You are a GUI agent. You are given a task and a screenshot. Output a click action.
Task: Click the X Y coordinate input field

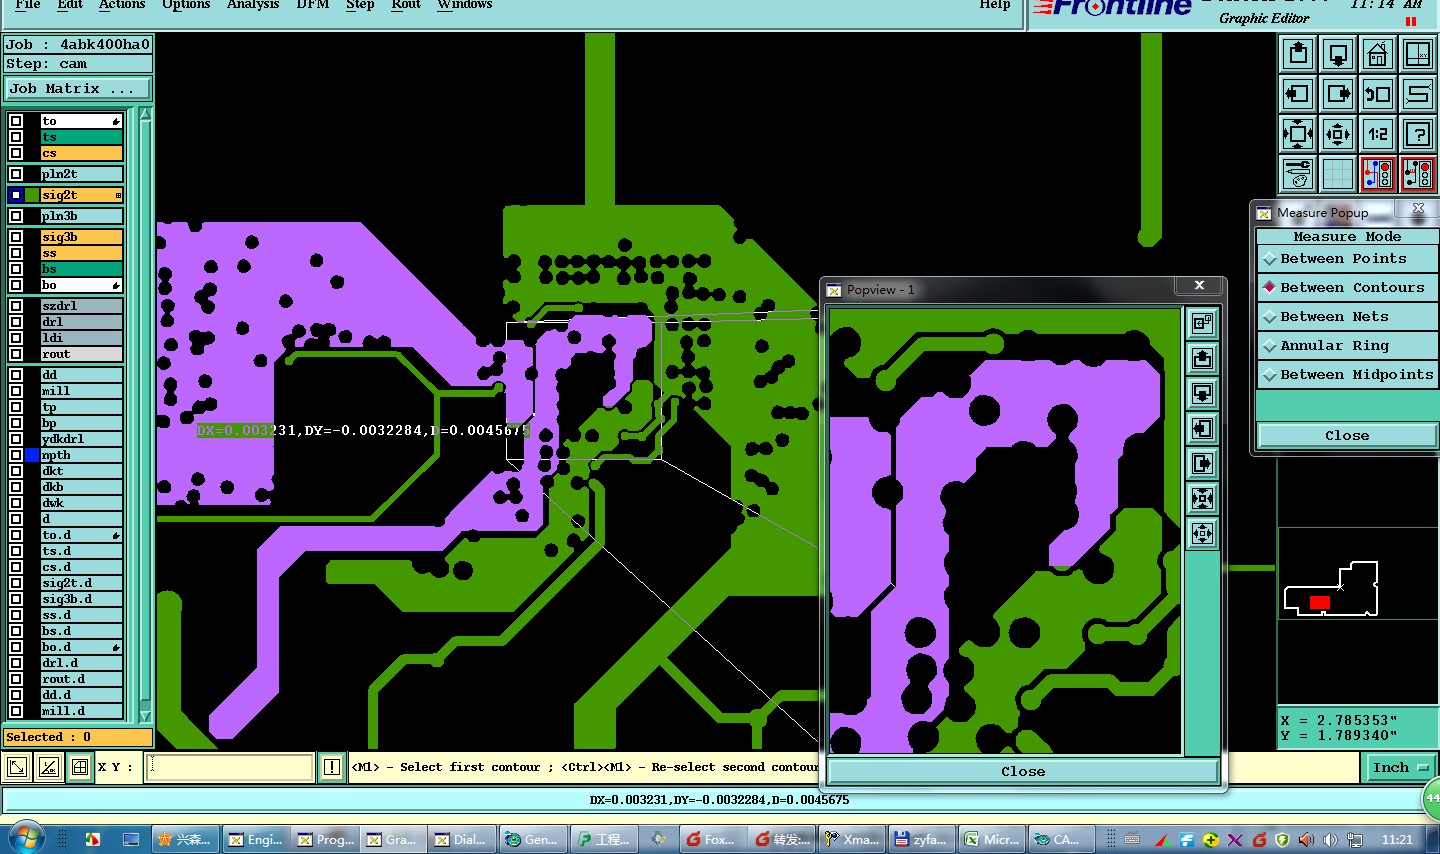point(230,767)
